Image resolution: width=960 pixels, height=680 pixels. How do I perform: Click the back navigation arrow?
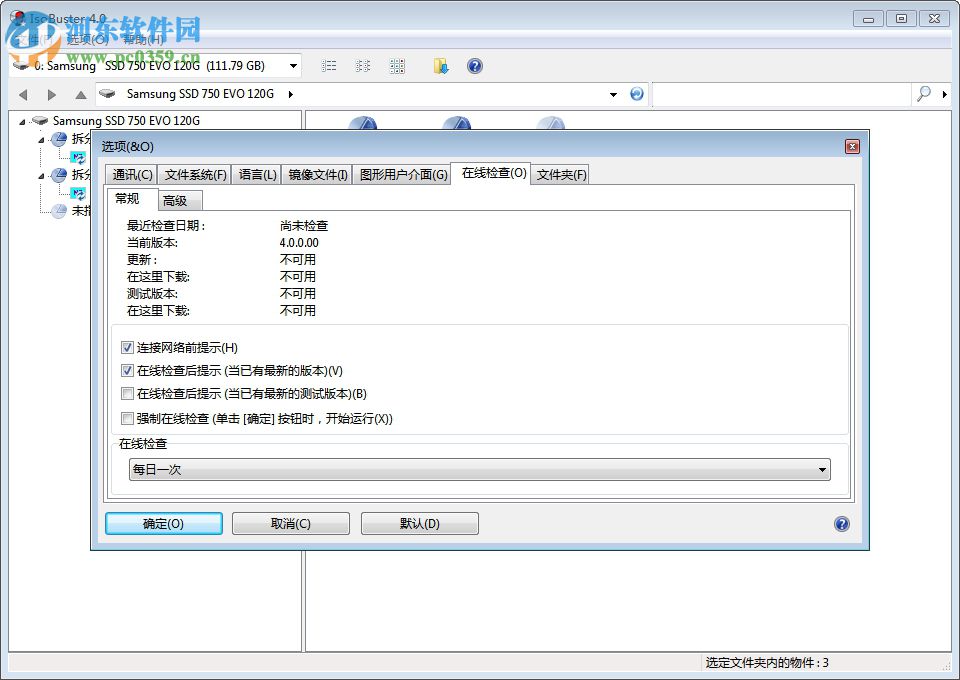[22, 93]
